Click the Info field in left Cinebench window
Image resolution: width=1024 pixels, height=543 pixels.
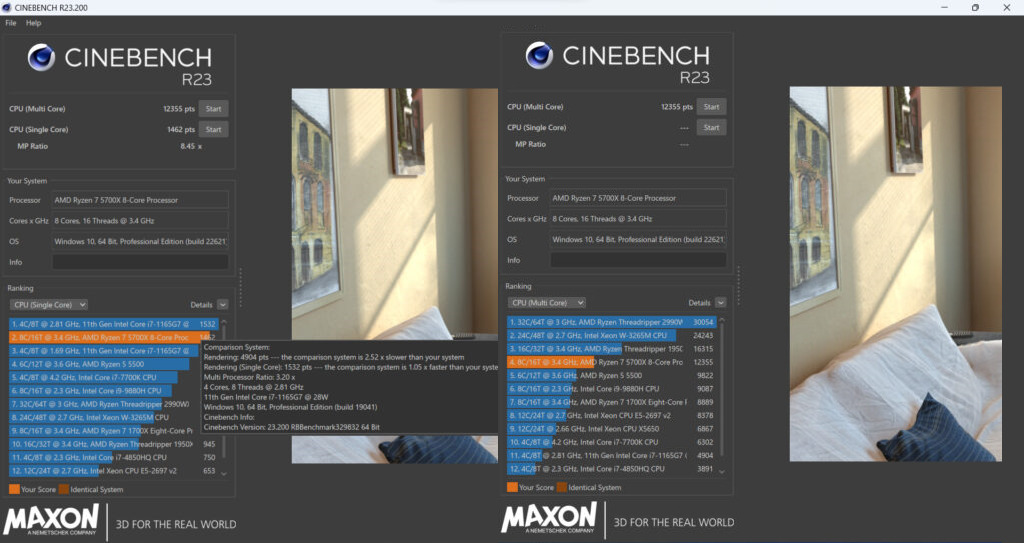(140, 262)
